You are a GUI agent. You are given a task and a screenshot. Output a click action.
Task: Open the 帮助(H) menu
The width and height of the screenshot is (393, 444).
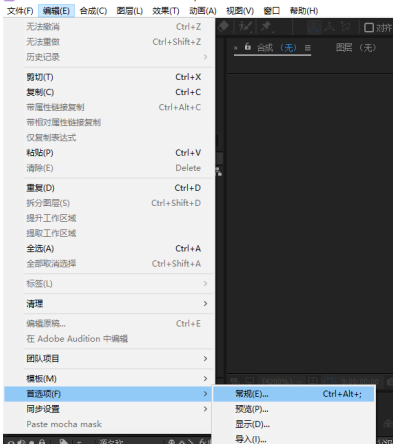304,11
